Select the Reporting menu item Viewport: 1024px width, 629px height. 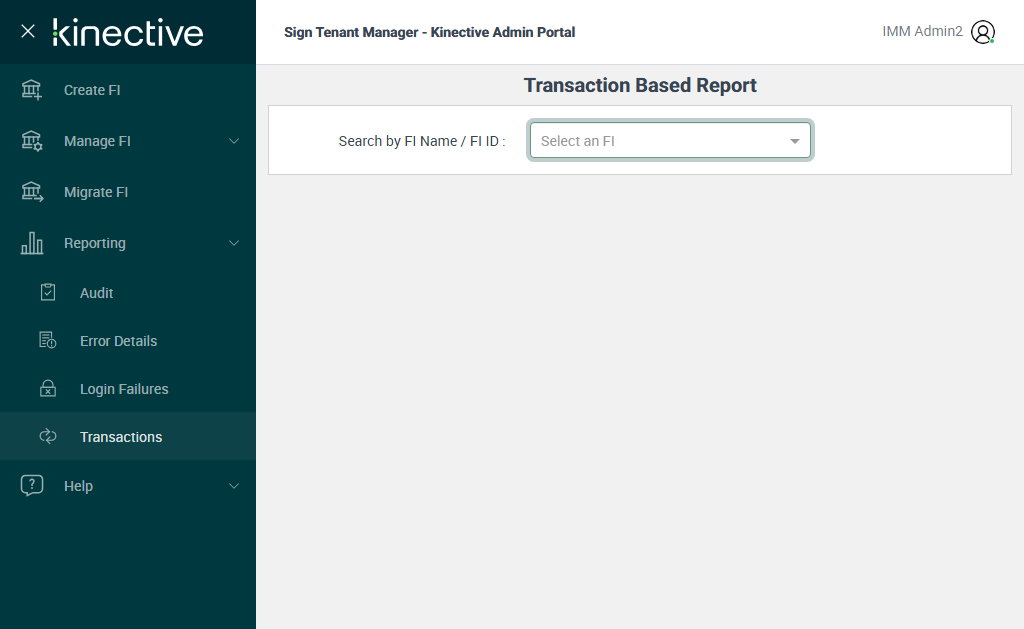point(95,243)
